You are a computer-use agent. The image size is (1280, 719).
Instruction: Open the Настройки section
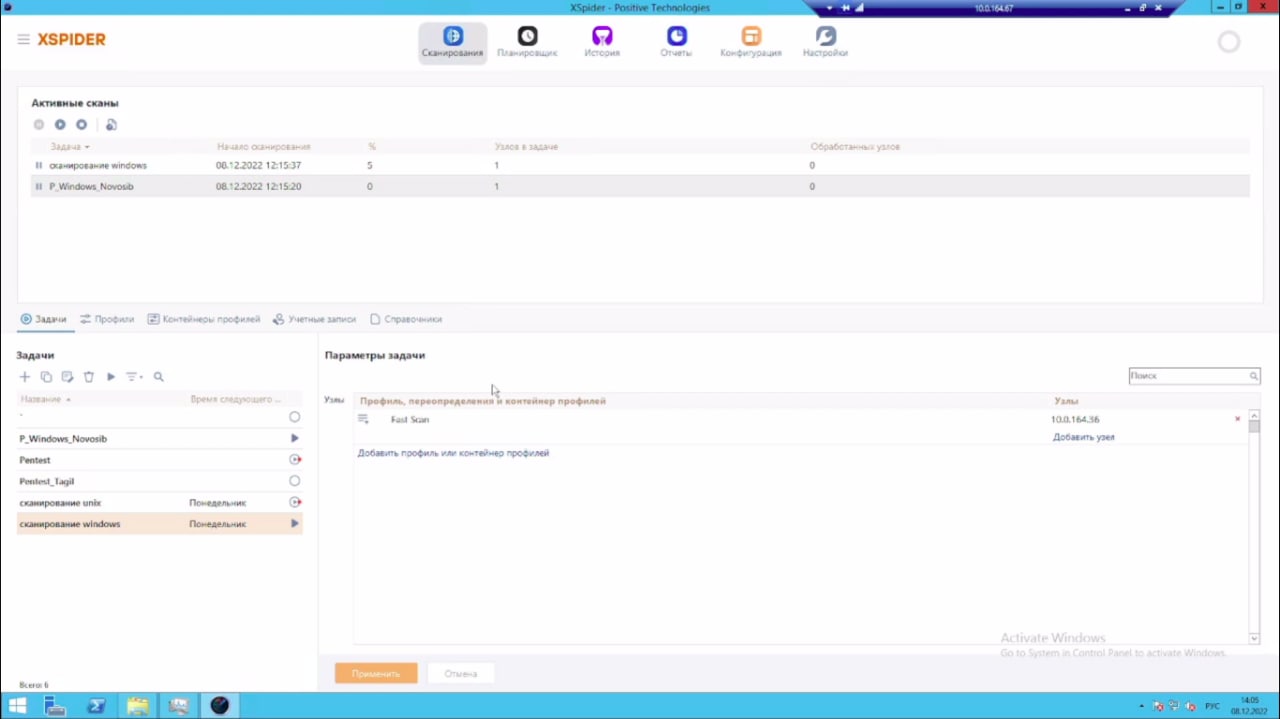[x=825, y=43]
